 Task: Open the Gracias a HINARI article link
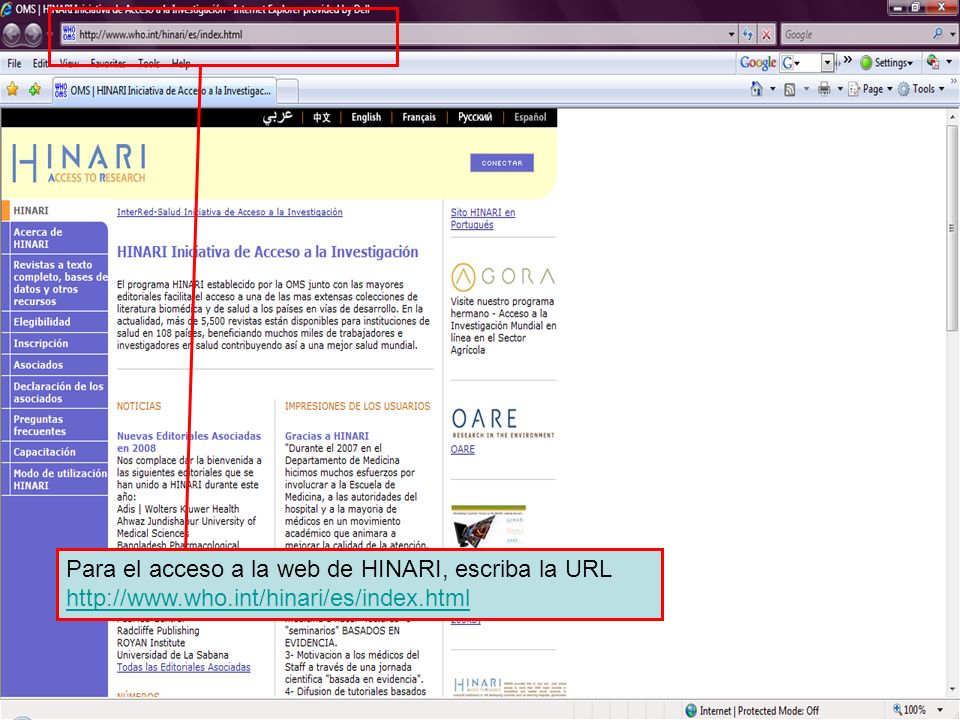[327, 436]
